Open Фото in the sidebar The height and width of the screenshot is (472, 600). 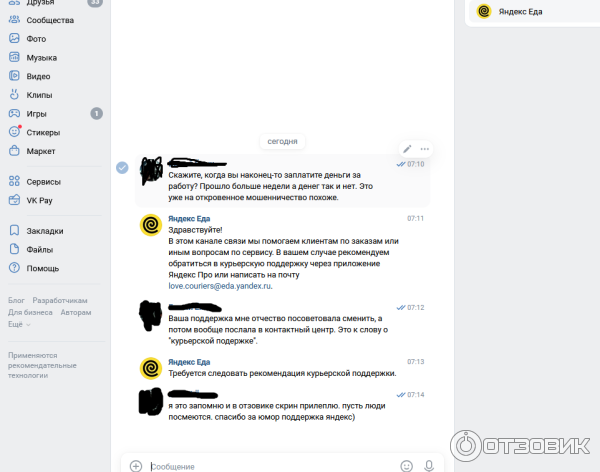36,39
